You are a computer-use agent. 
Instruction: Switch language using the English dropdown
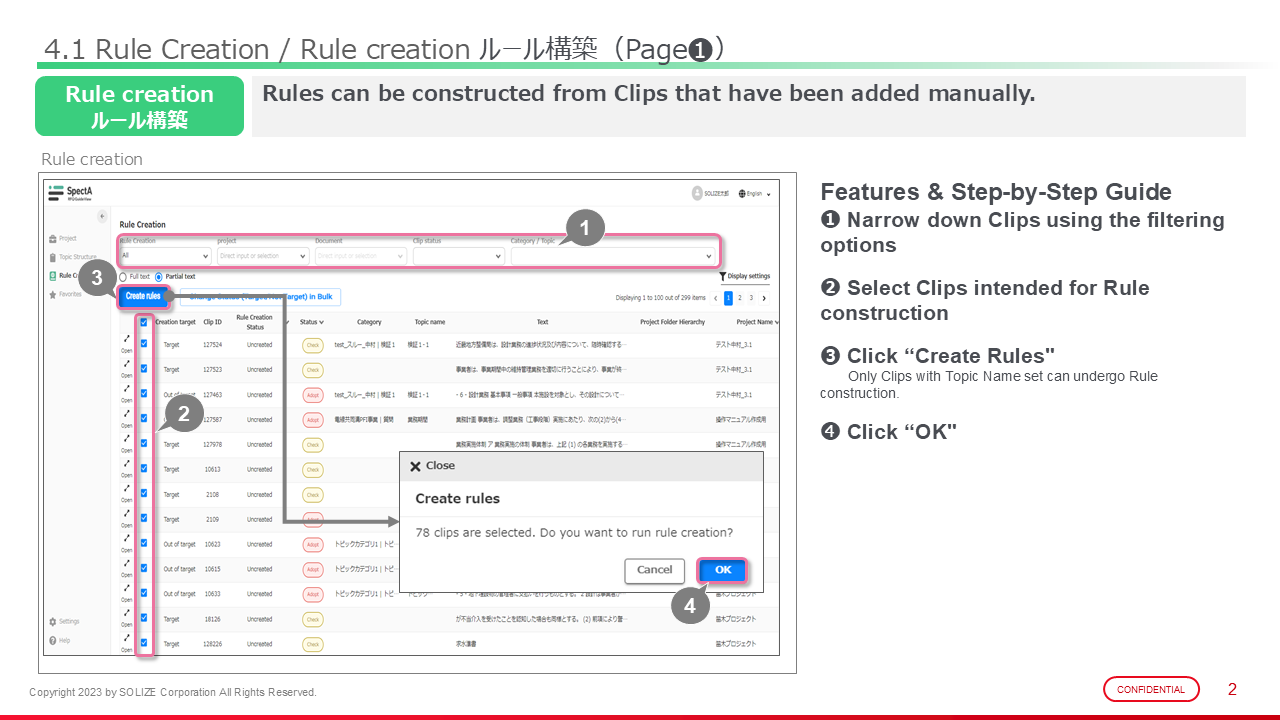(x=755, y=194)
